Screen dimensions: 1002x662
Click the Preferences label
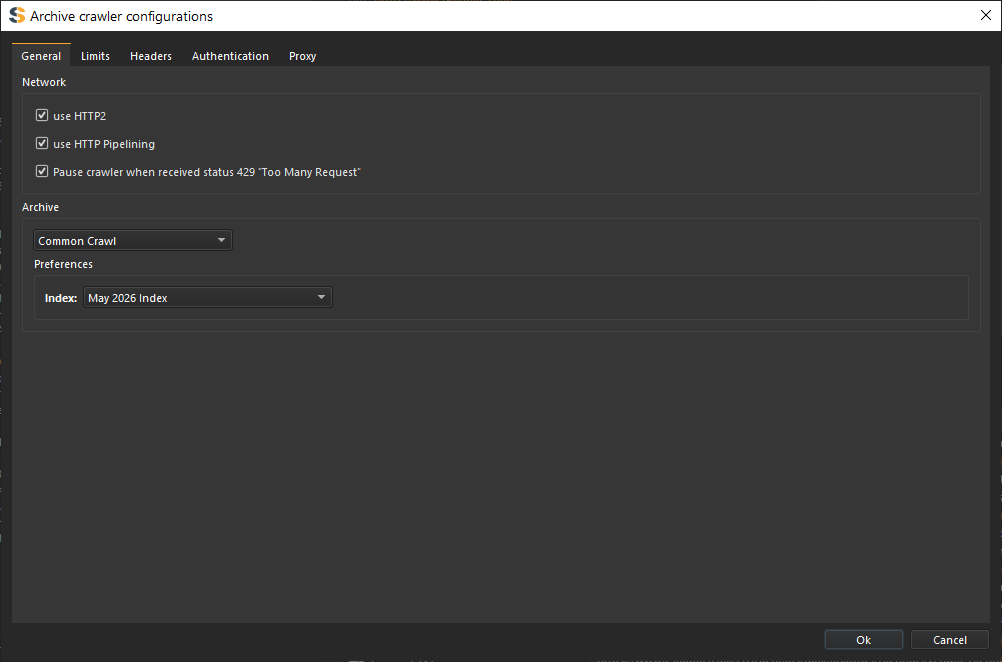coord(63,264)
